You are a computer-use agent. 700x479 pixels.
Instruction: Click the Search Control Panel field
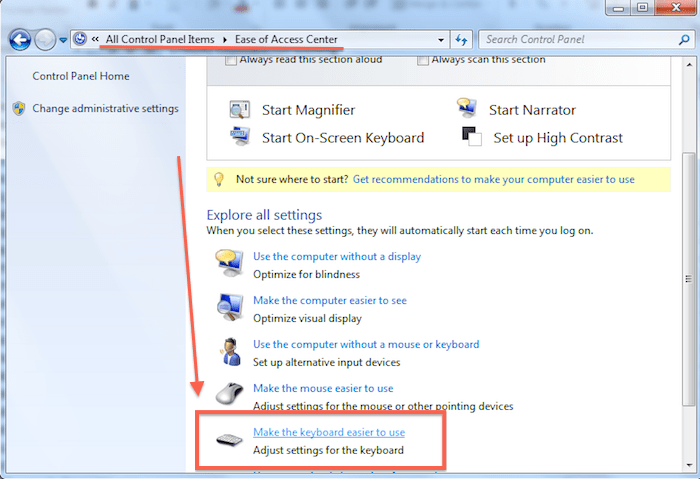pyautogui.click(x=575, y=40)
